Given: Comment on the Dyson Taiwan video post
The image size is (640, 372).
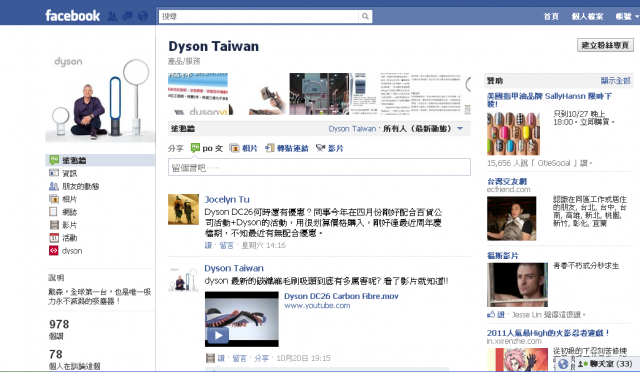Looking at the screenshot, I should click(239, 359).
